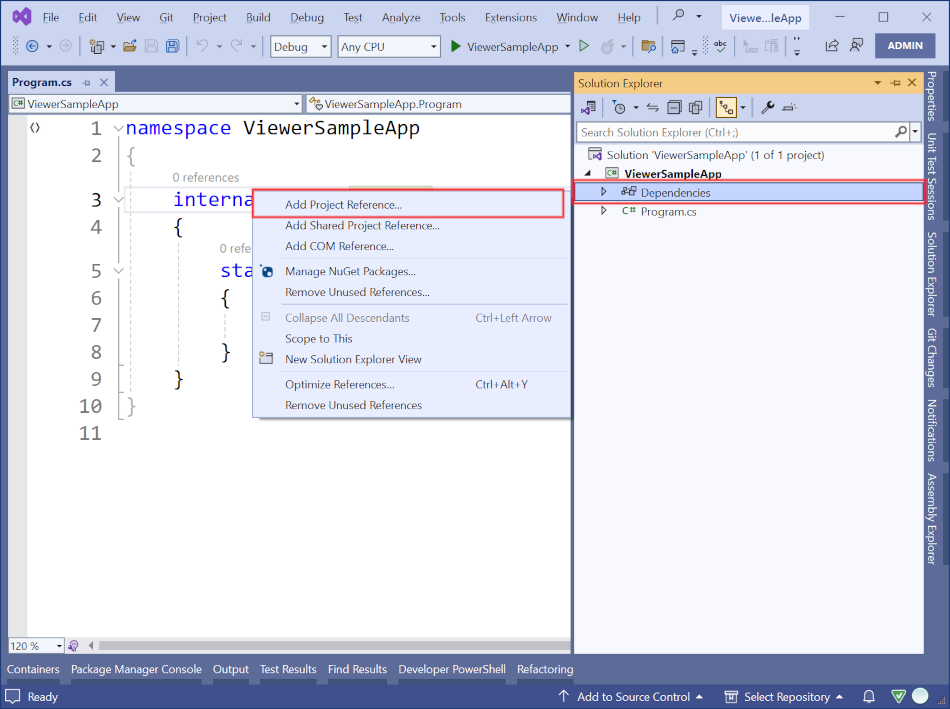950x709 pixels.
Task: Click the New Project toolbar icon
Action: (96, 46)
